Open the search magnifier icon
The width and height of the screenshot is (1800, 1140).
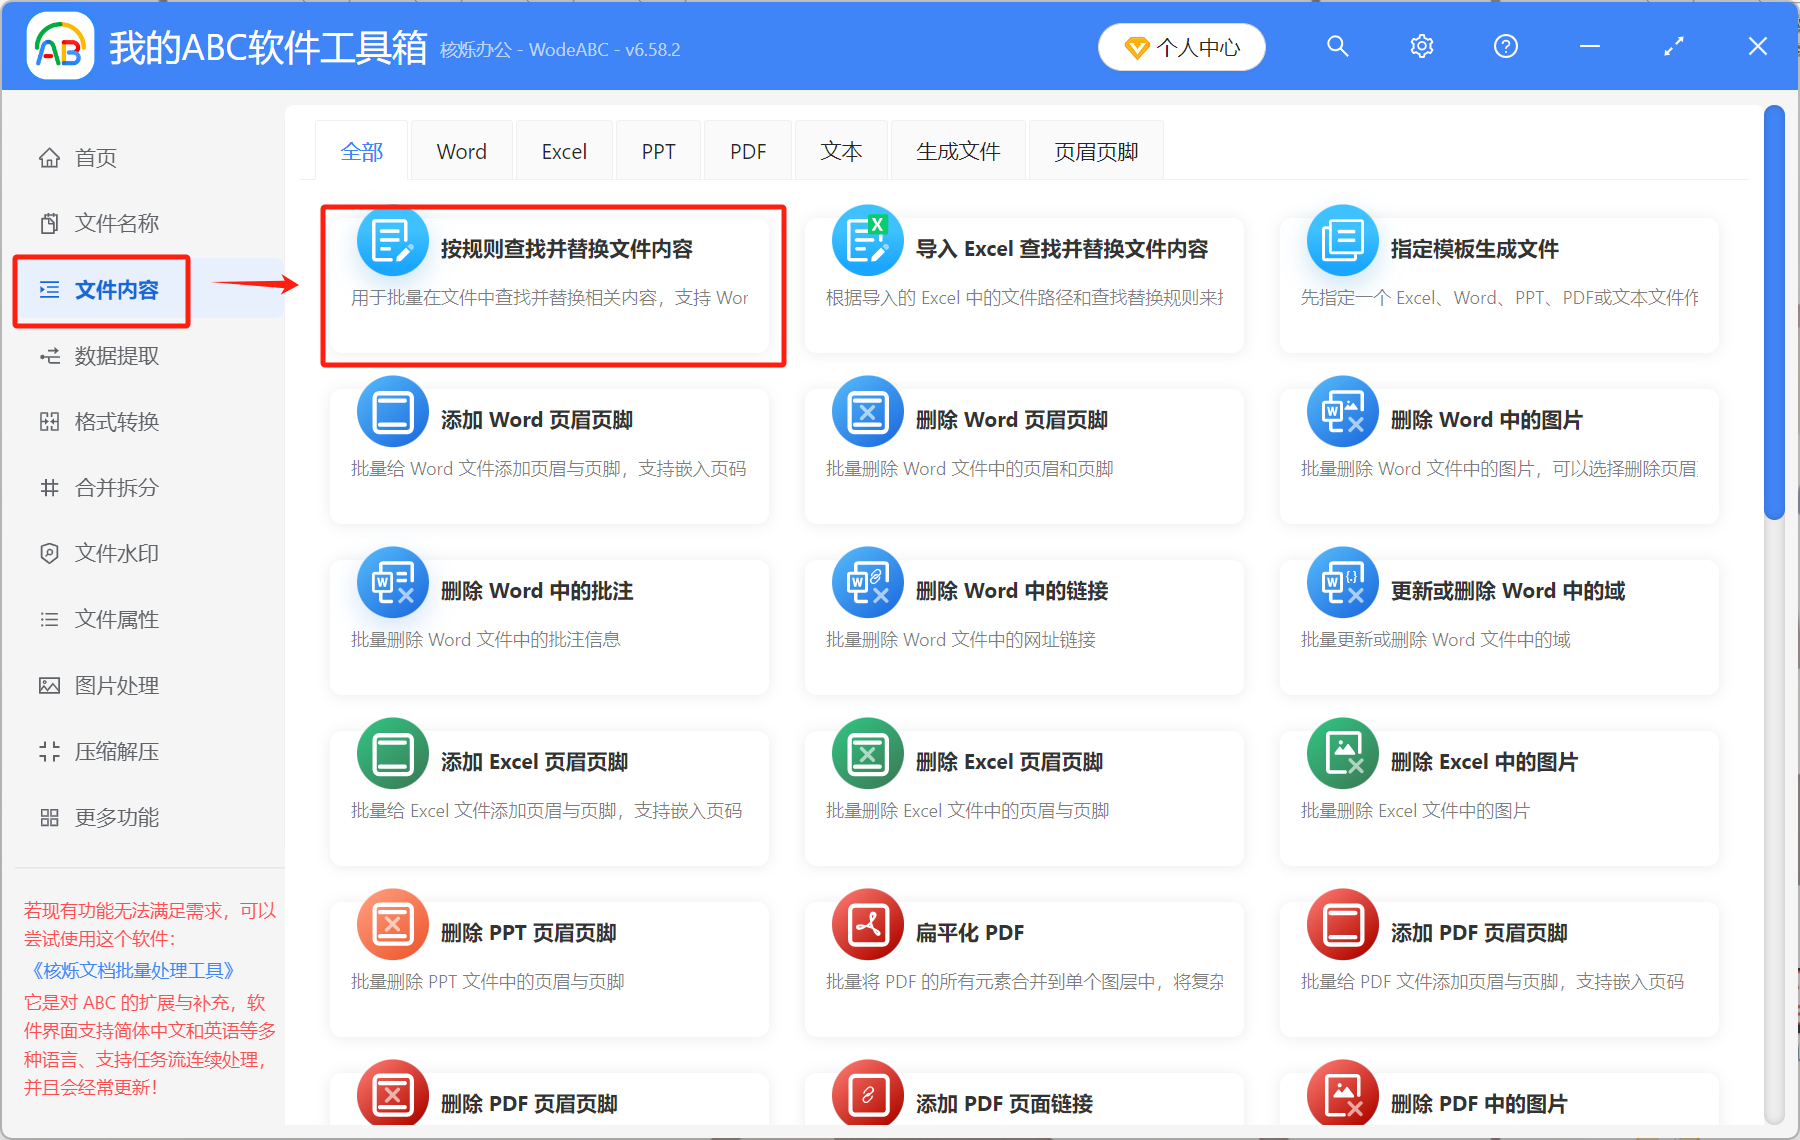coord(1338,46)
